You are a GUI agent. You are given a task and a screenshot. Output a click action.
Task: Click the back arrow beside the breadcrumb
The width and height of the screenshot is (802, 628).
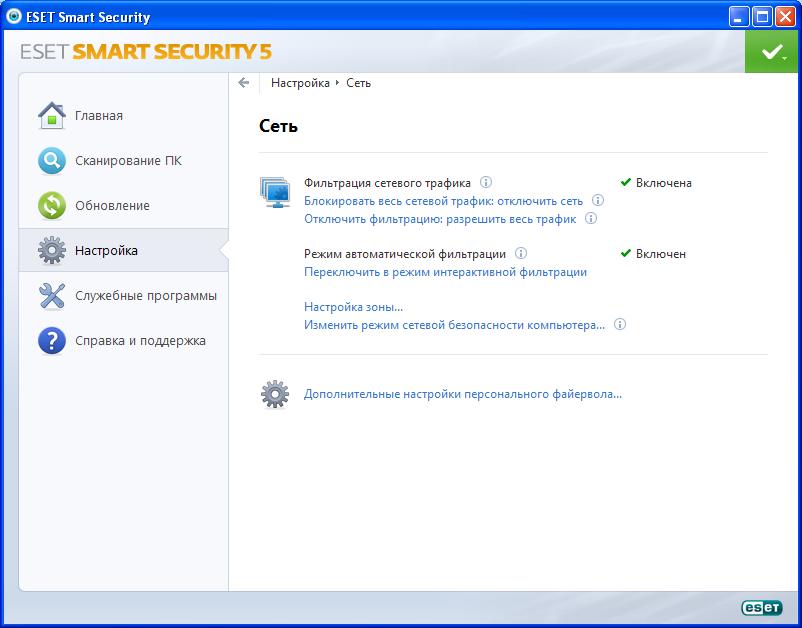(x=243, y=82)
